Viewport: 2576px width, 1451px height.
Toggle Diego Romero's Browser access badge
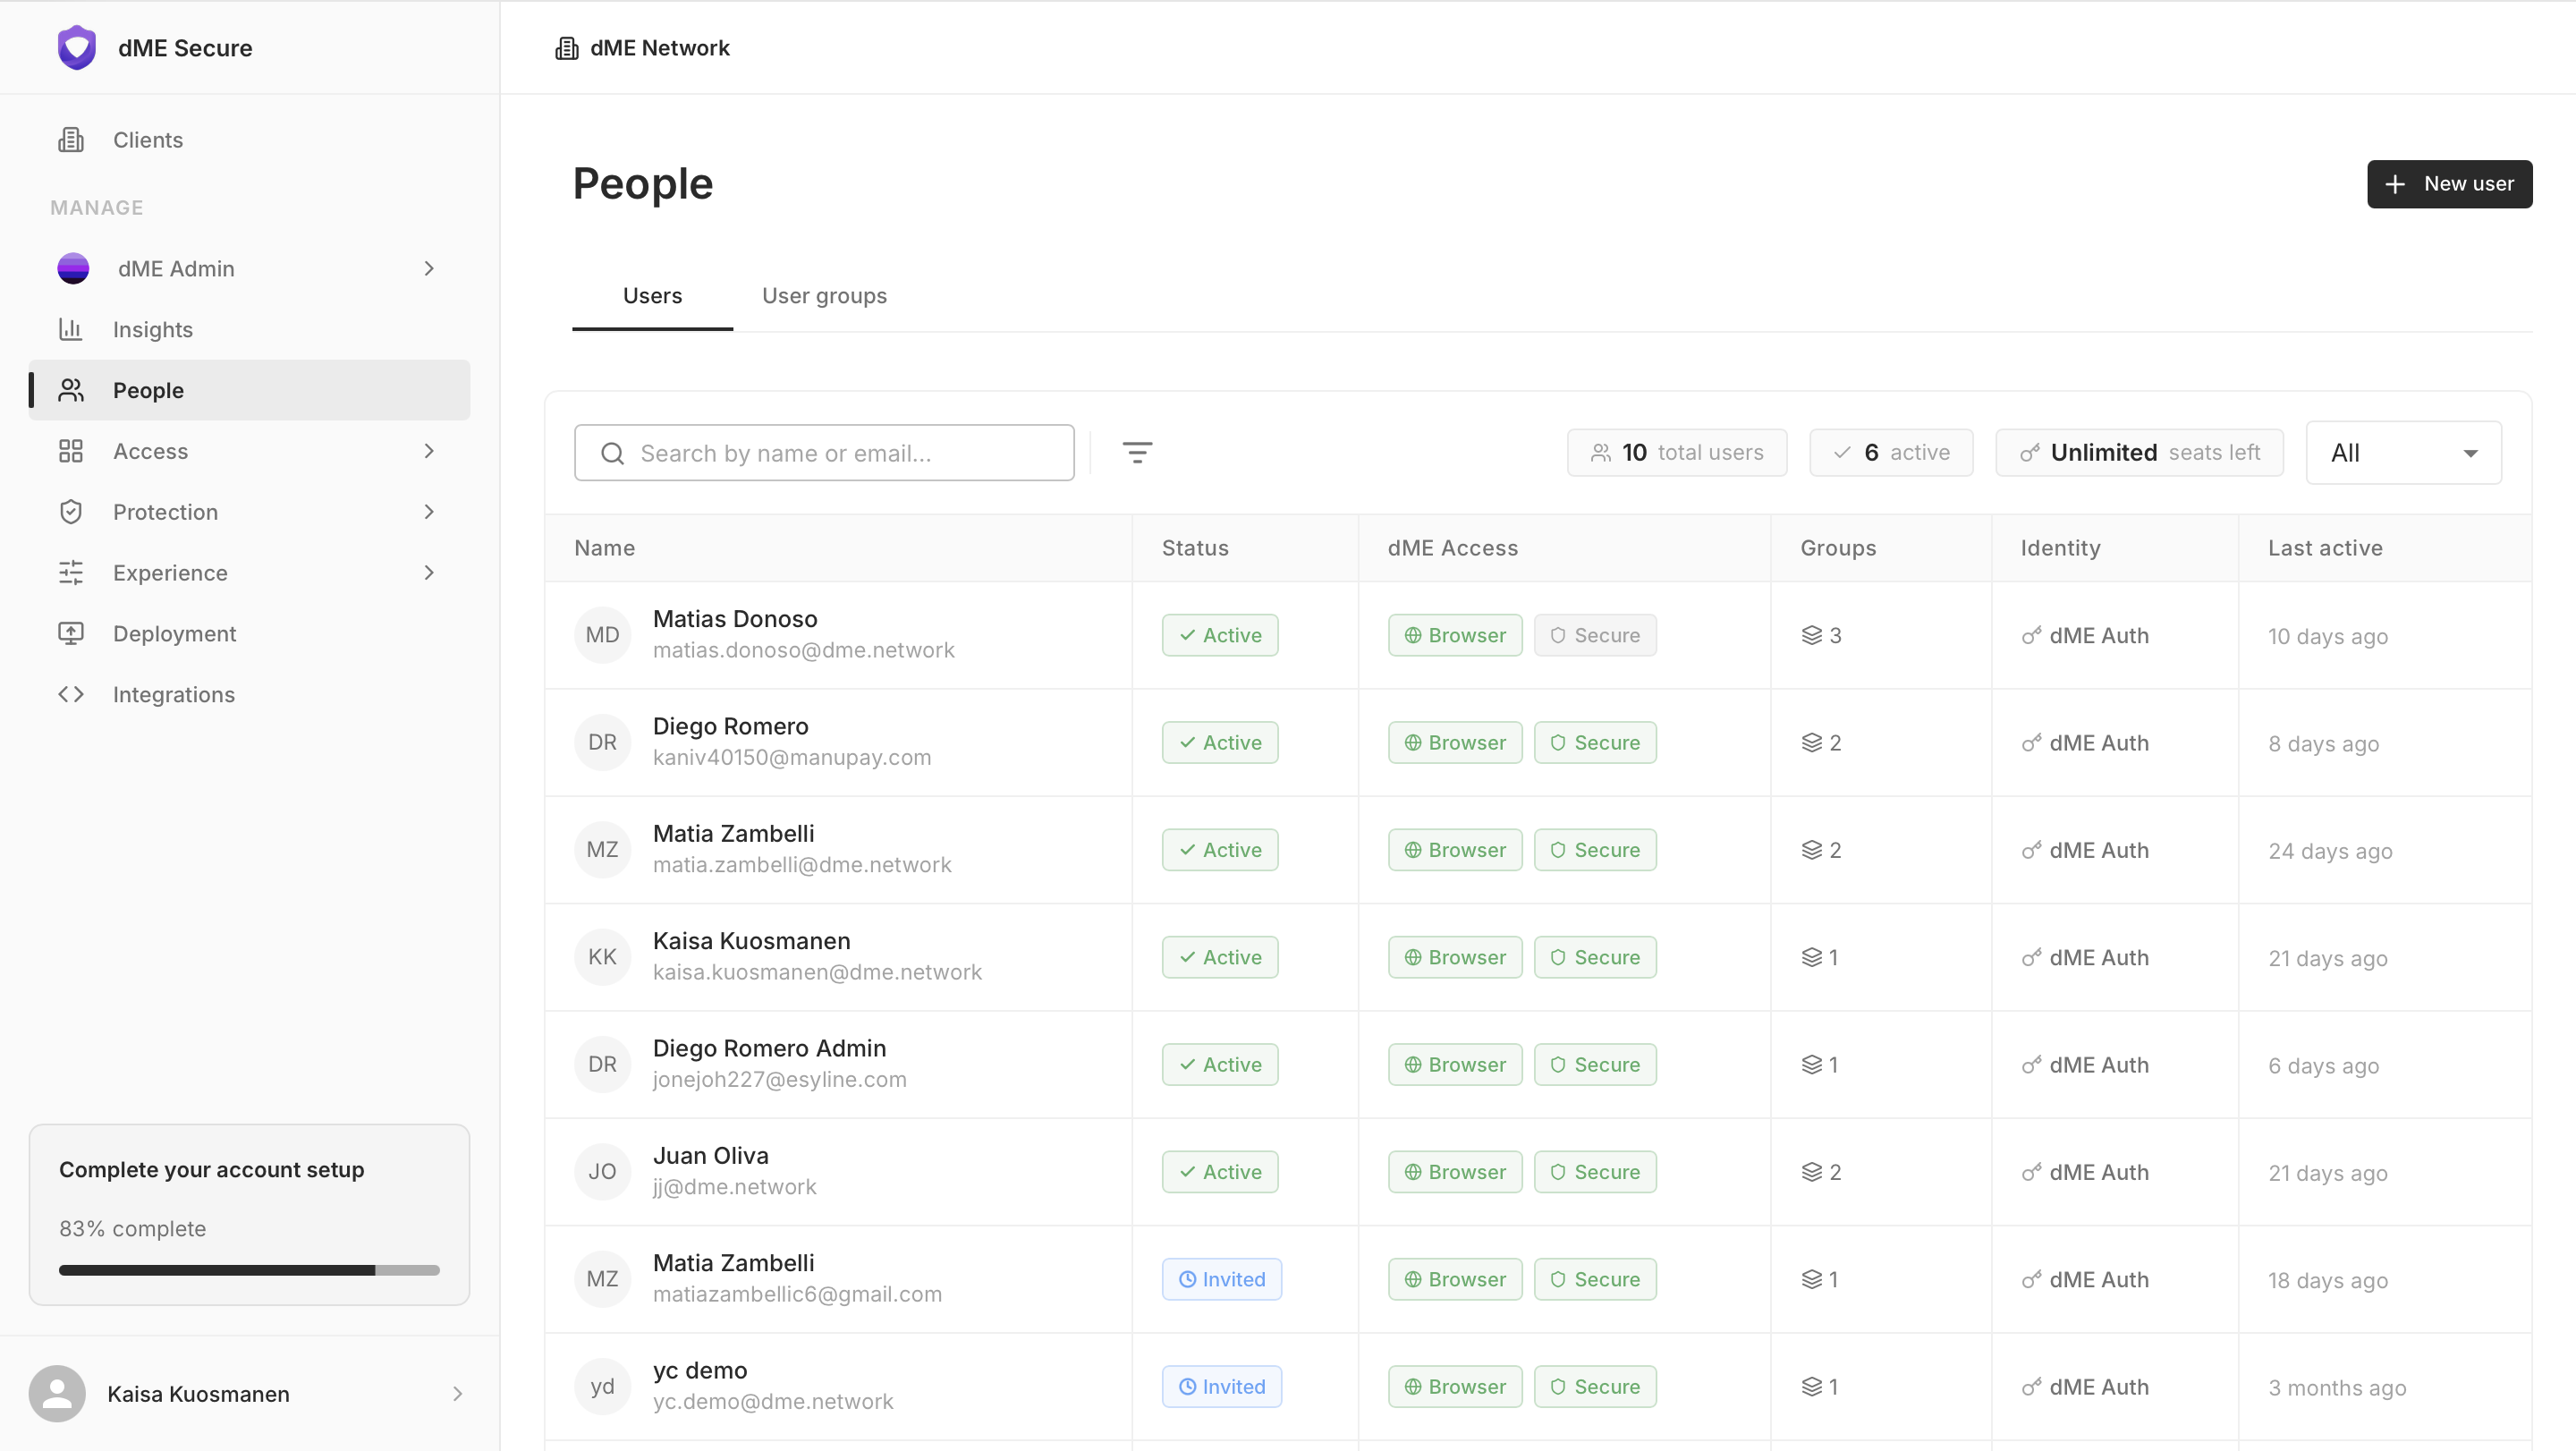click(1454, 742)
